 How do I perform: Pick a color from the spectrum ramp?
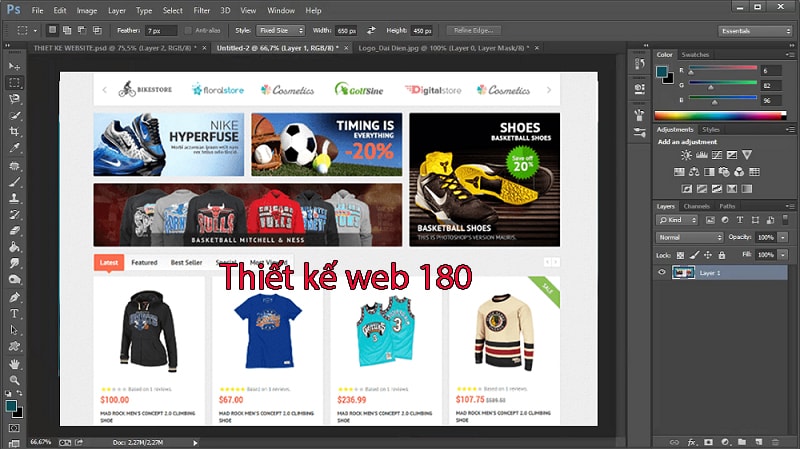coord(720,115)
